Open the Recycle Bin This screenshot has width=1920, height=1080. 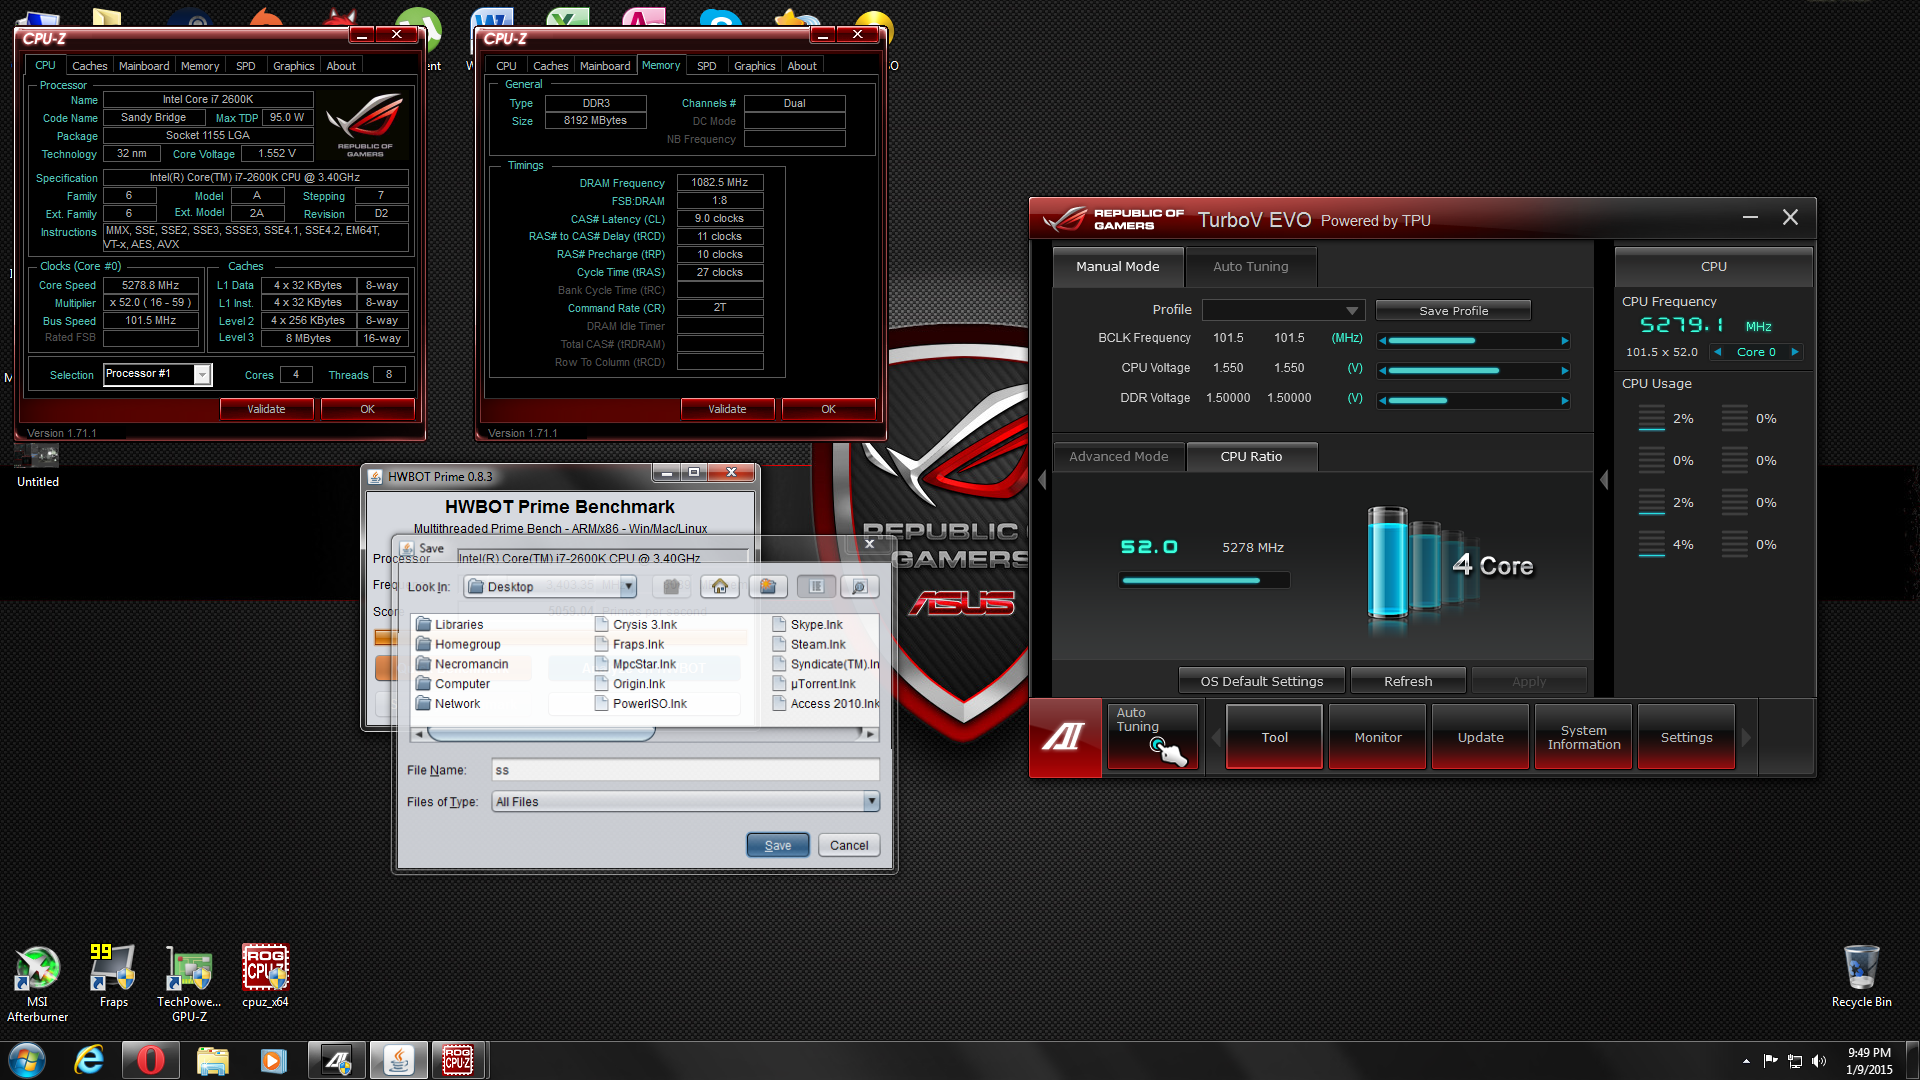tap(1861, 977)
